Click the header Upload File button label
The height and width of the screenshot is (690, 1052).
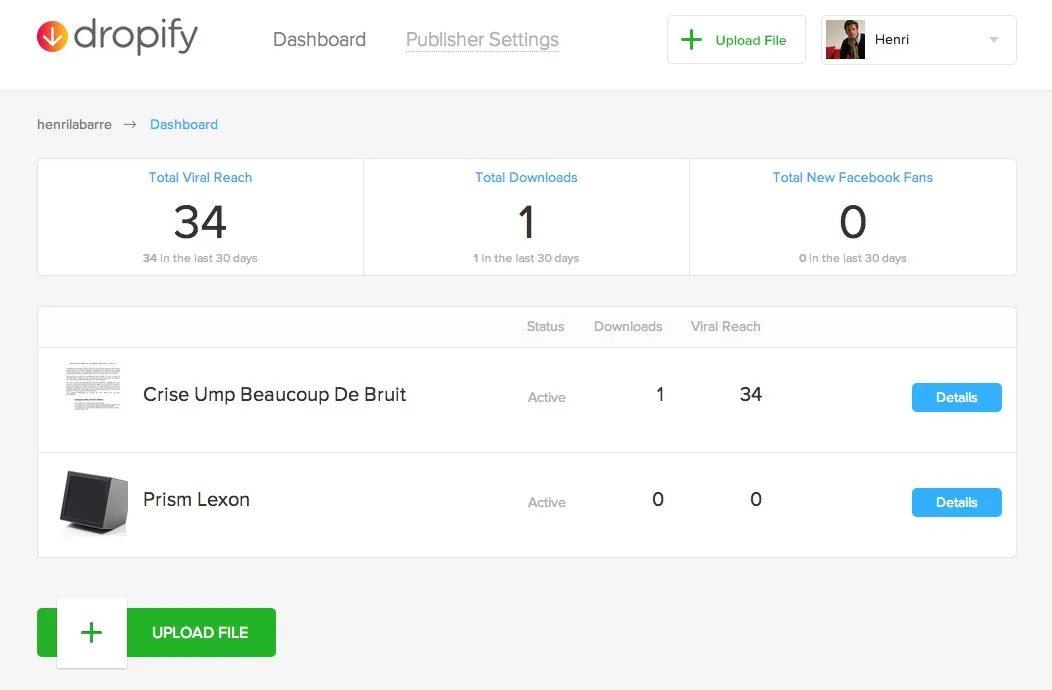pos(751,40)
